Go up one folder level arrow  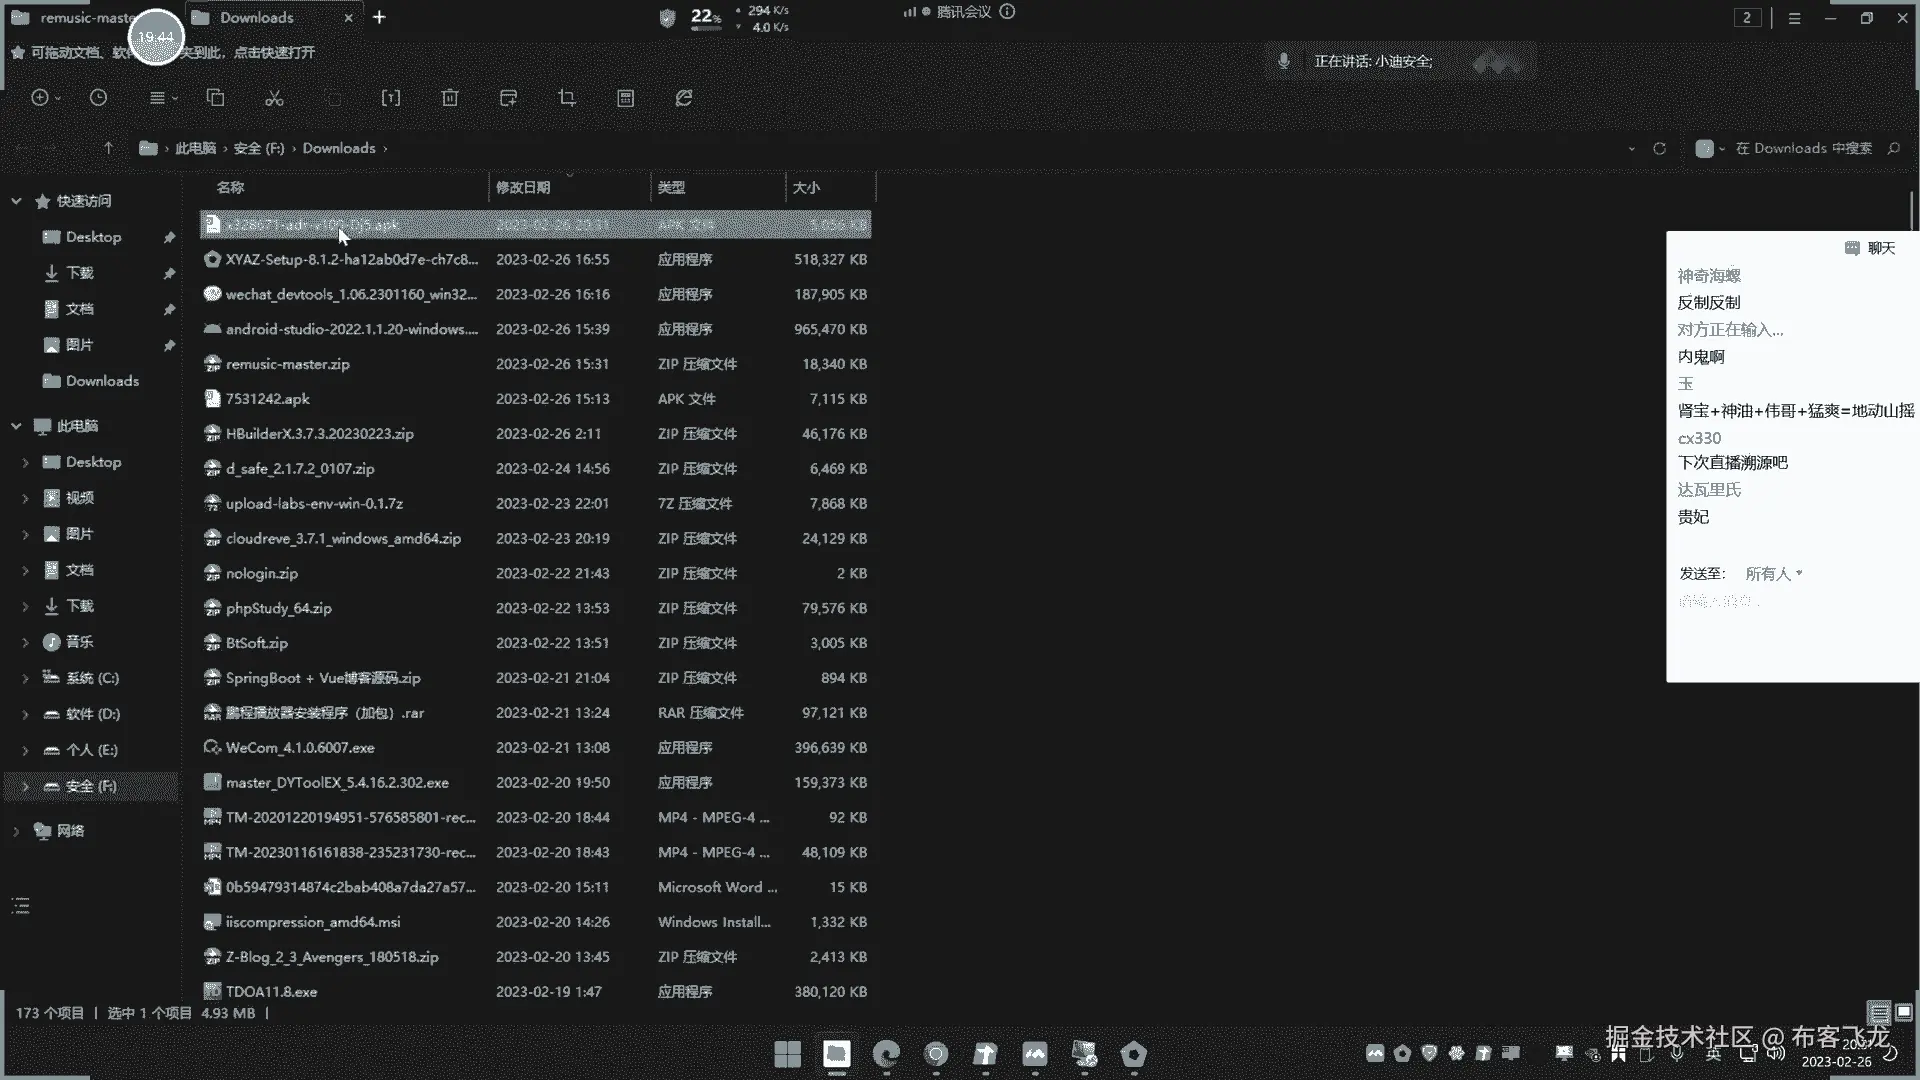pos(108,148)
